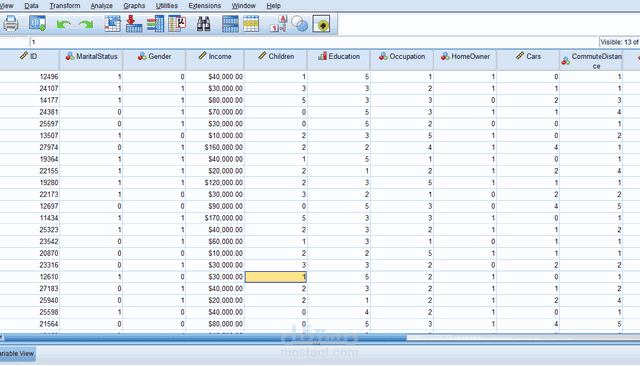The image size is (640, 366).
Task: Click ID cell 12496
Action: 29,77
